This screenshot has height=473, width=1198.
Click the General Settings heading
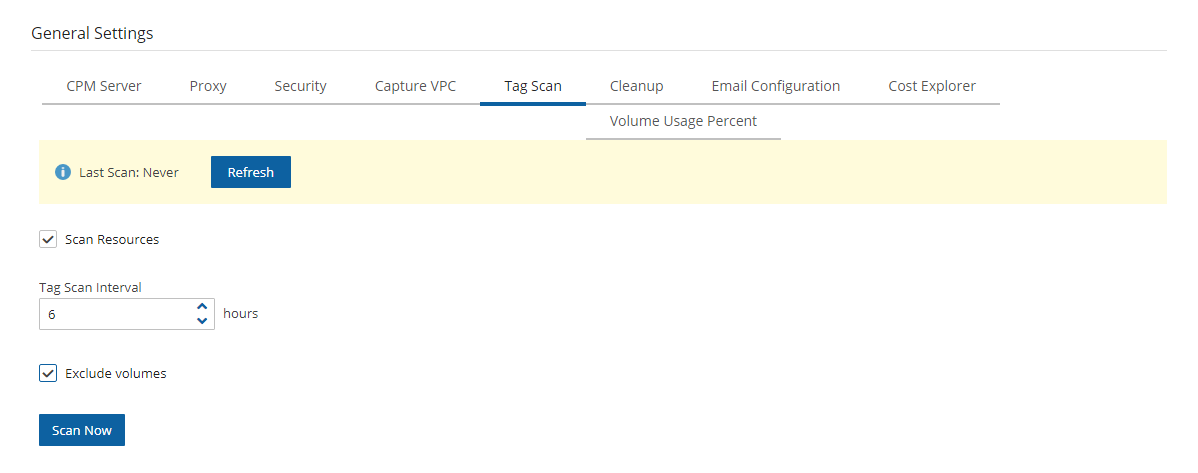pyautogui.click(x=92, y=33)
